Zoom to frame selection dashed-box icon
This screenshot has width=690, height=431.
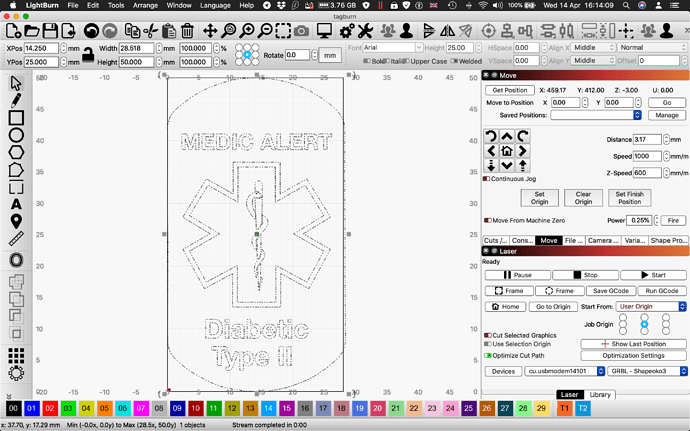coord(283,31)
